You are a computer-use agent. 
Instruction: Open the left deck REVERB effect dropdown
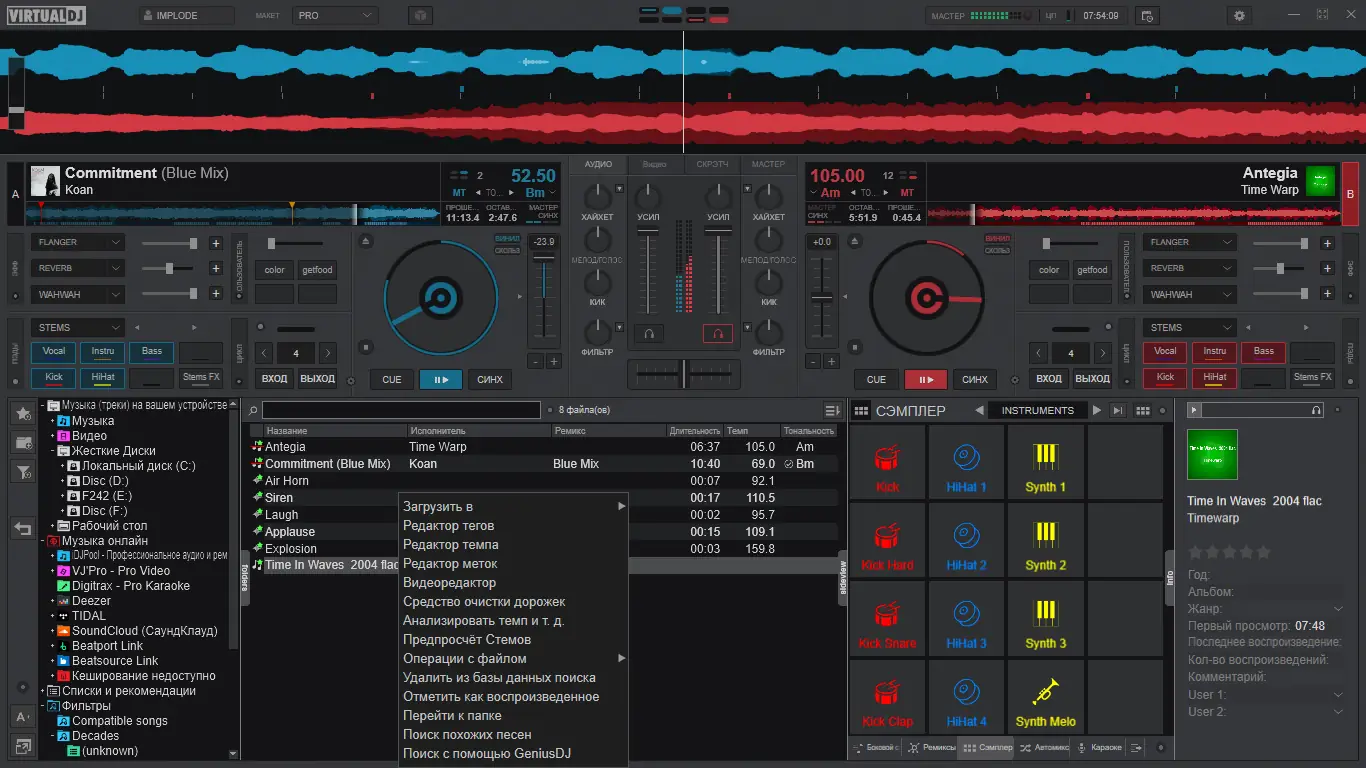pos(77,268)
